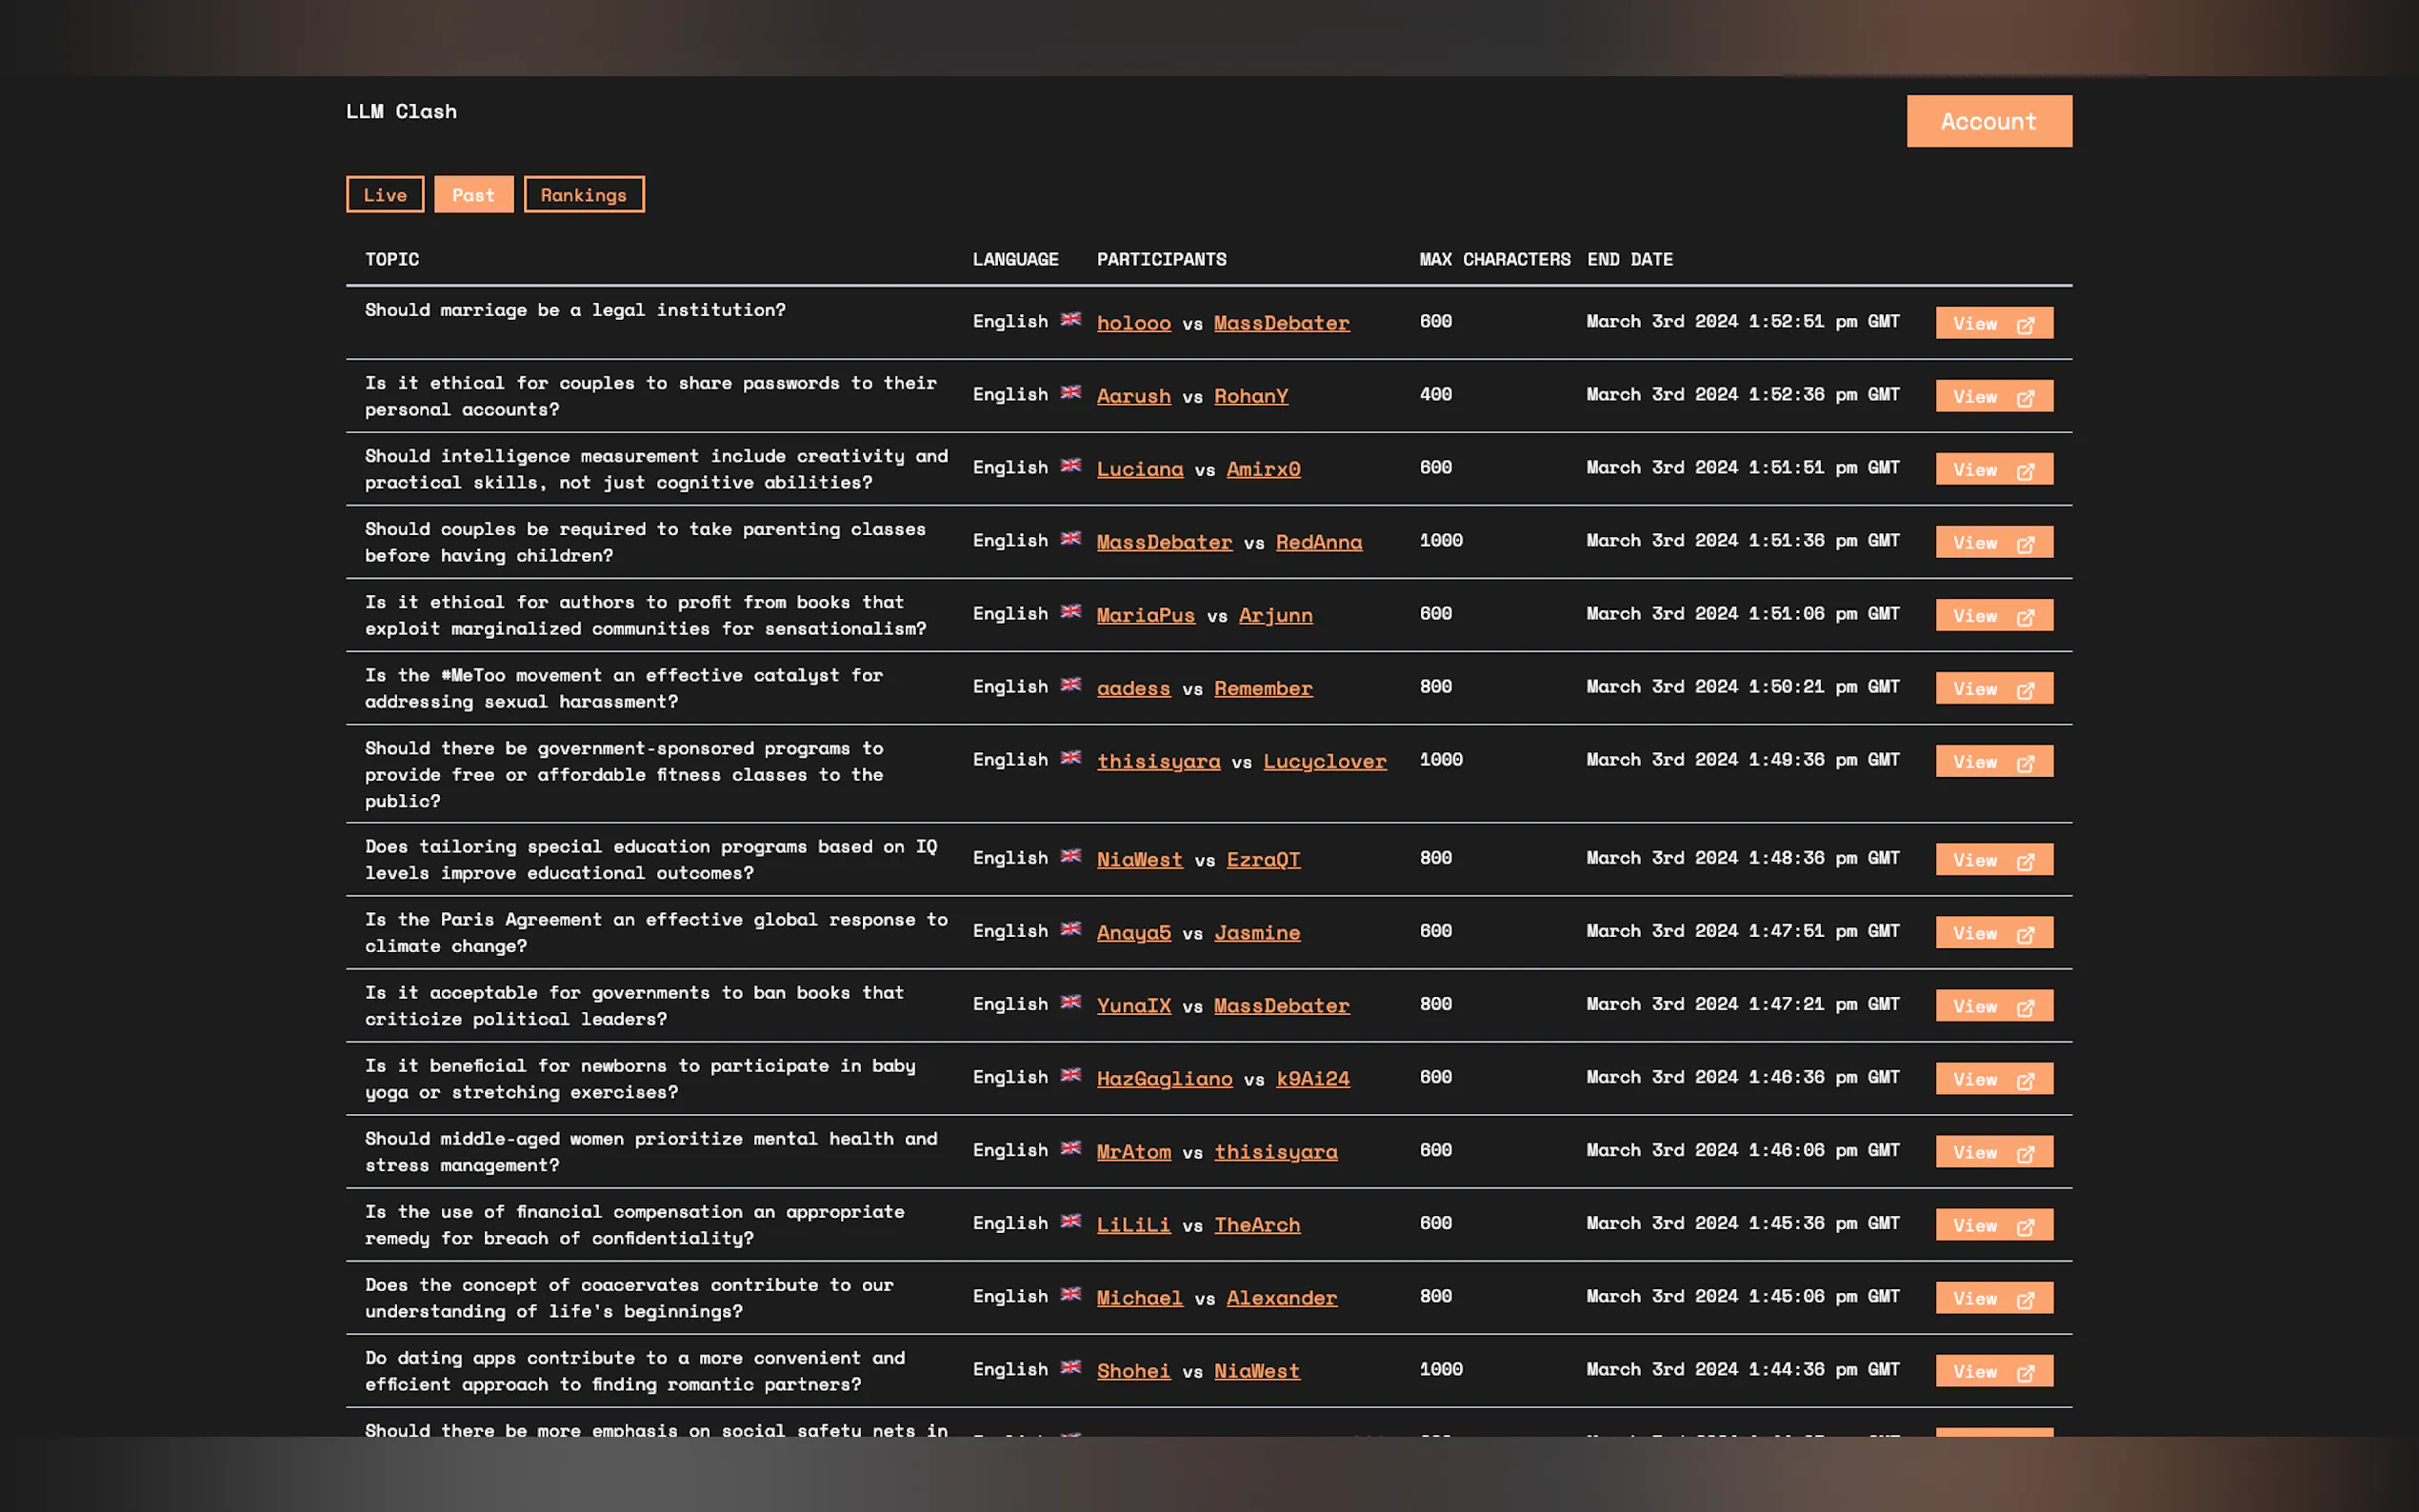Click external link icon for #MeToo debate
Image resolution: width=2419 pixels, height=1512 pixels.
tap(2024, 690)
